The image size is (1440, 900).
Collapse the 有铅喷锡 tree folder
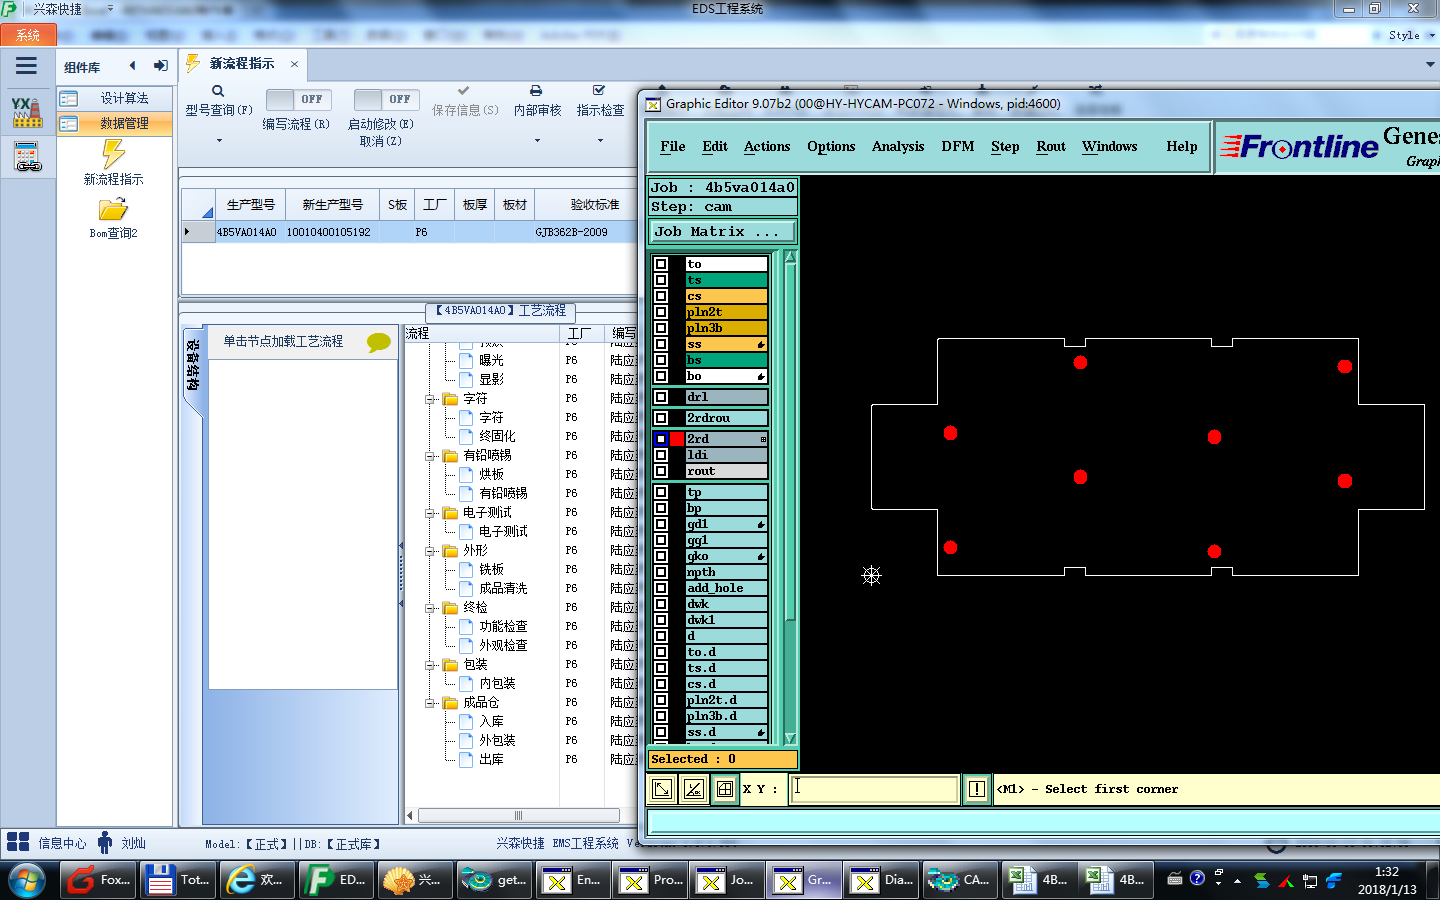click(x=431, y=456)
